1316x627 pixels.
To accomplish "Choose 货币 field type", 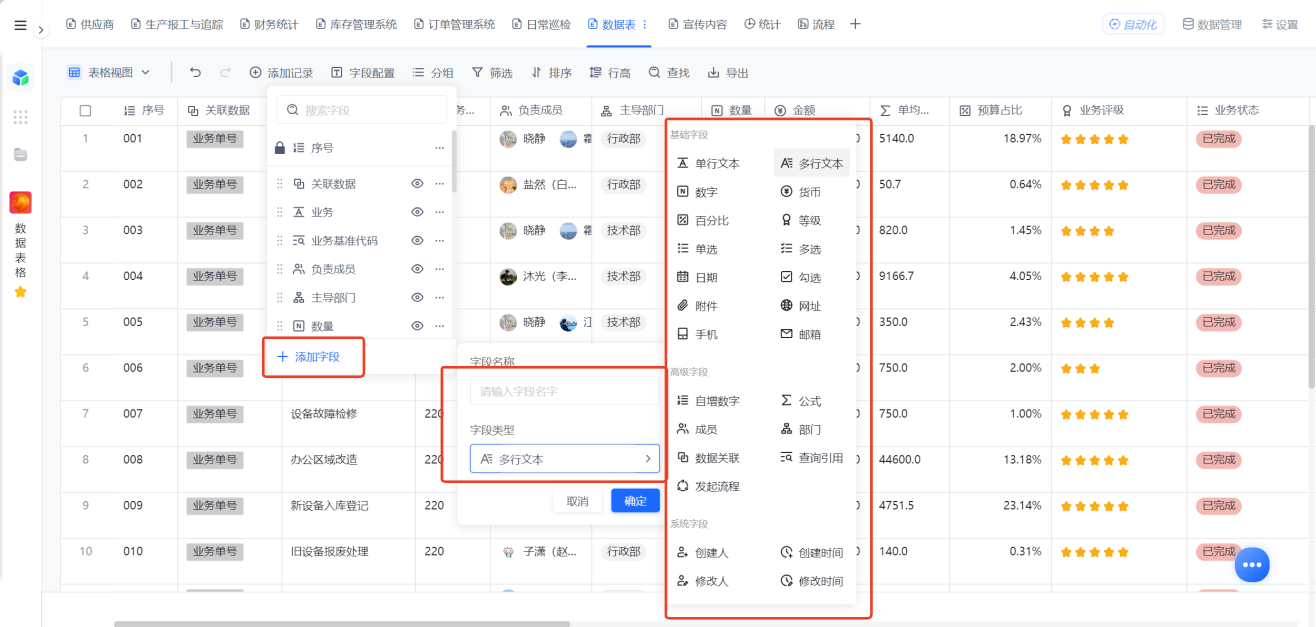I will (x=801, y=192).
